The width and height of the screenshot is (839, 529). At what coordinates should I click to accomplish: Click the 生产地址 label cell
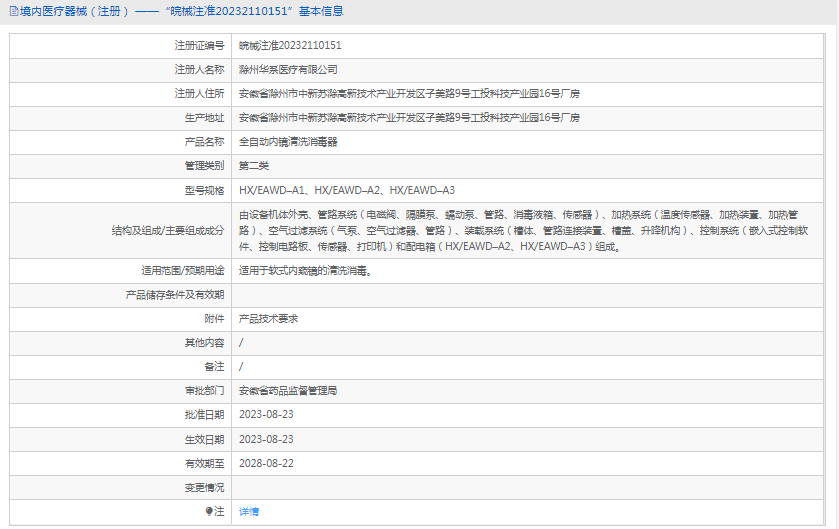[x=120, y=118]
